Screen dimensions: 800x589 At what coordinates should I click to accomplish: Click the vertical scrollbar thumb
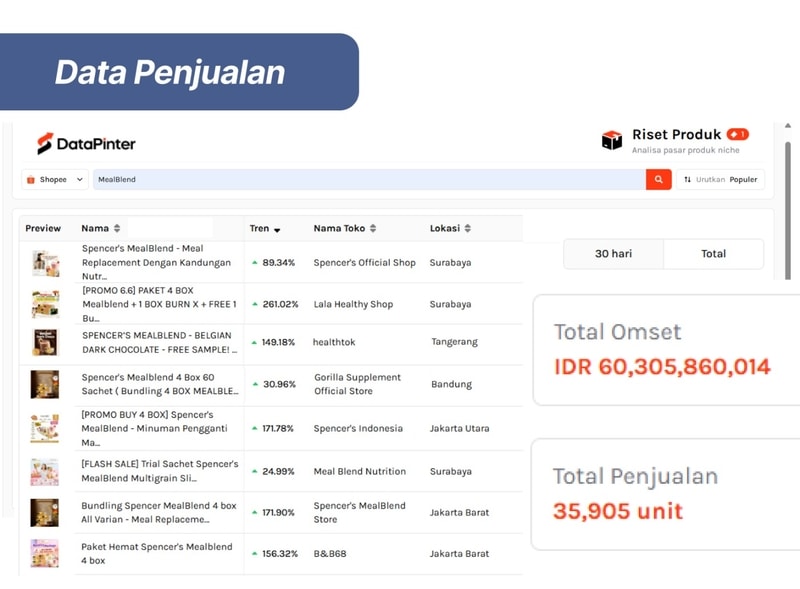788,210
